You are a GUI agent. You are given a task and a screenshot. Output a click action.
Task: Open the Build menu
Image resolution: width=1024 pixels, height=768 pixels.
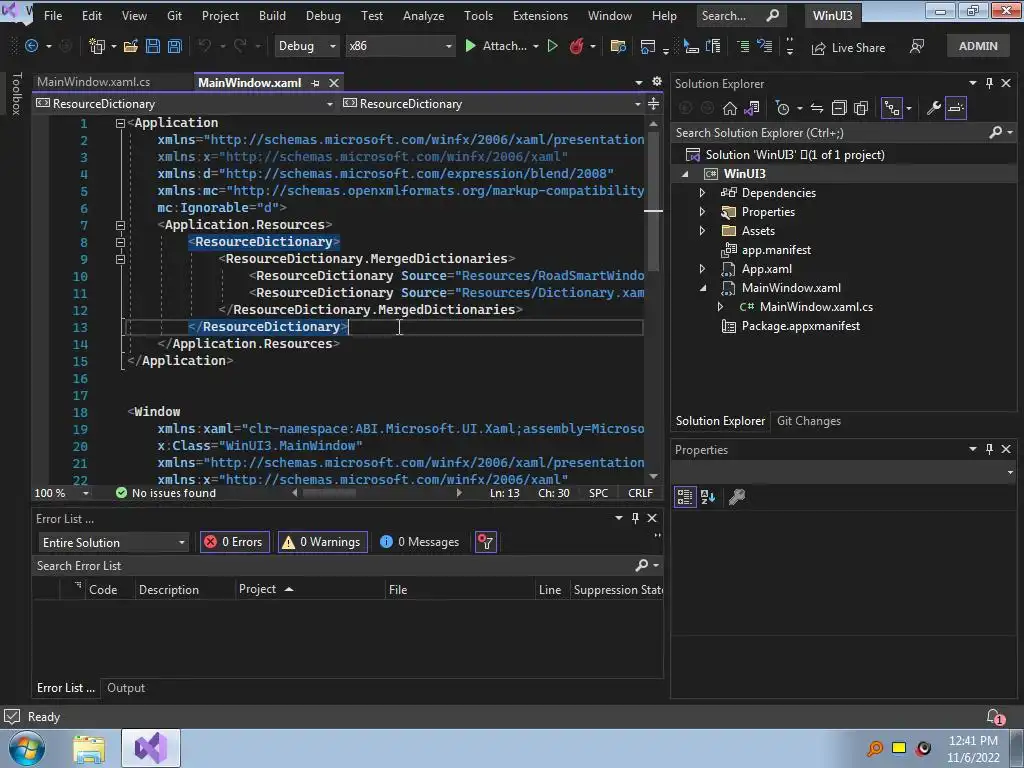(x=272, y=16)
